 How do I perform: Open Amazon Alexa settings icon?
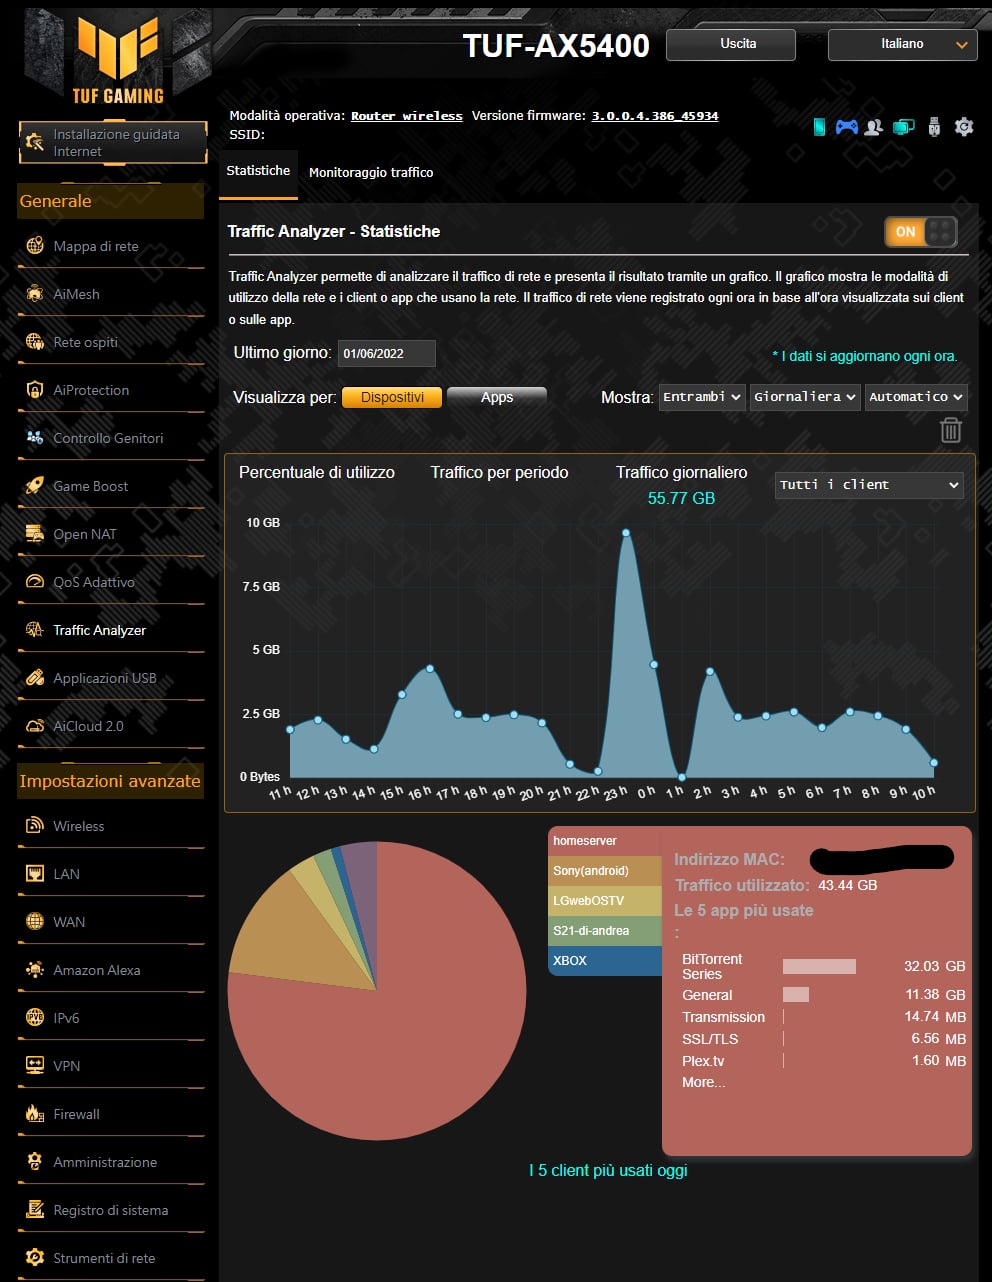click(x=35, y=969)
